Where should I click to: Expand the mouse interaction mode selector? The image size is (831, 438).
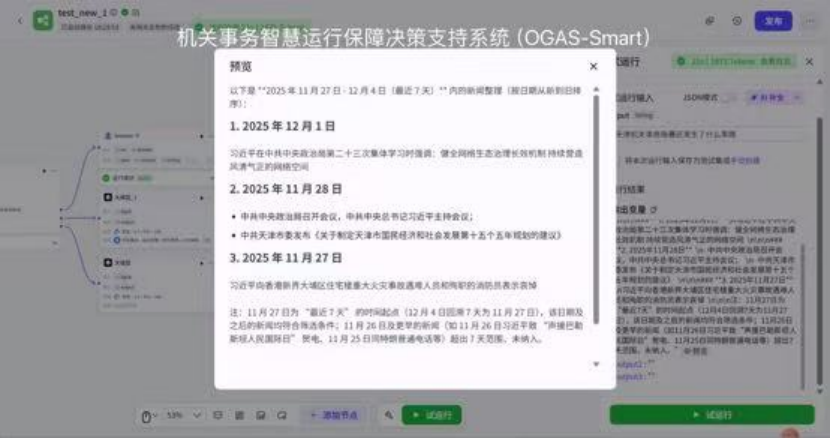point(148,415)
